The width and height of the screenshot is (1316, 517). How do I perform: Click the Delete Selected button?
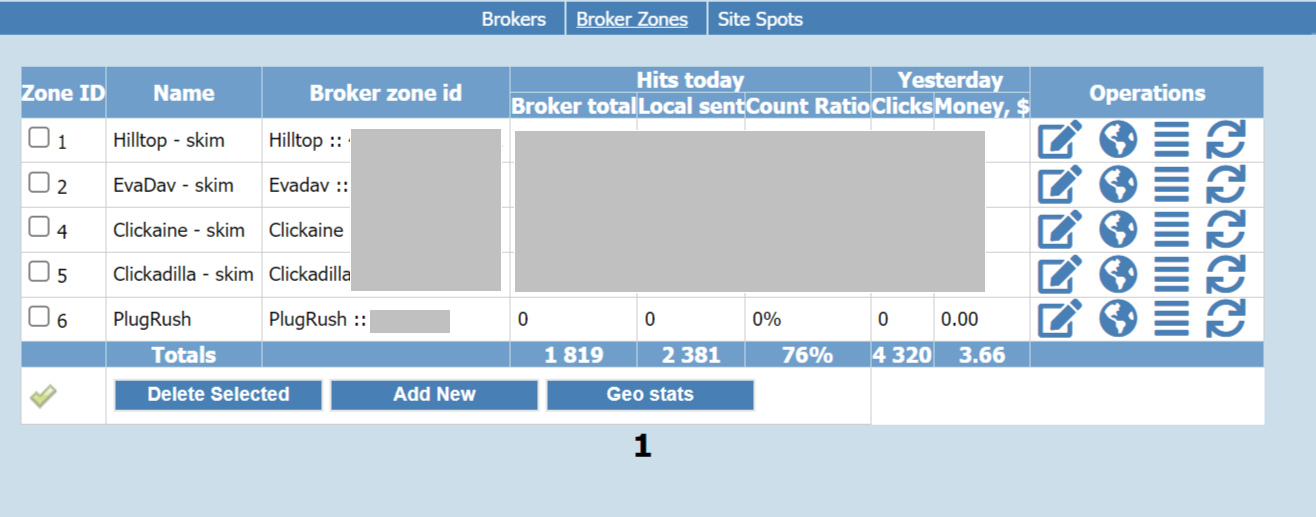click(x=218, y=395)
